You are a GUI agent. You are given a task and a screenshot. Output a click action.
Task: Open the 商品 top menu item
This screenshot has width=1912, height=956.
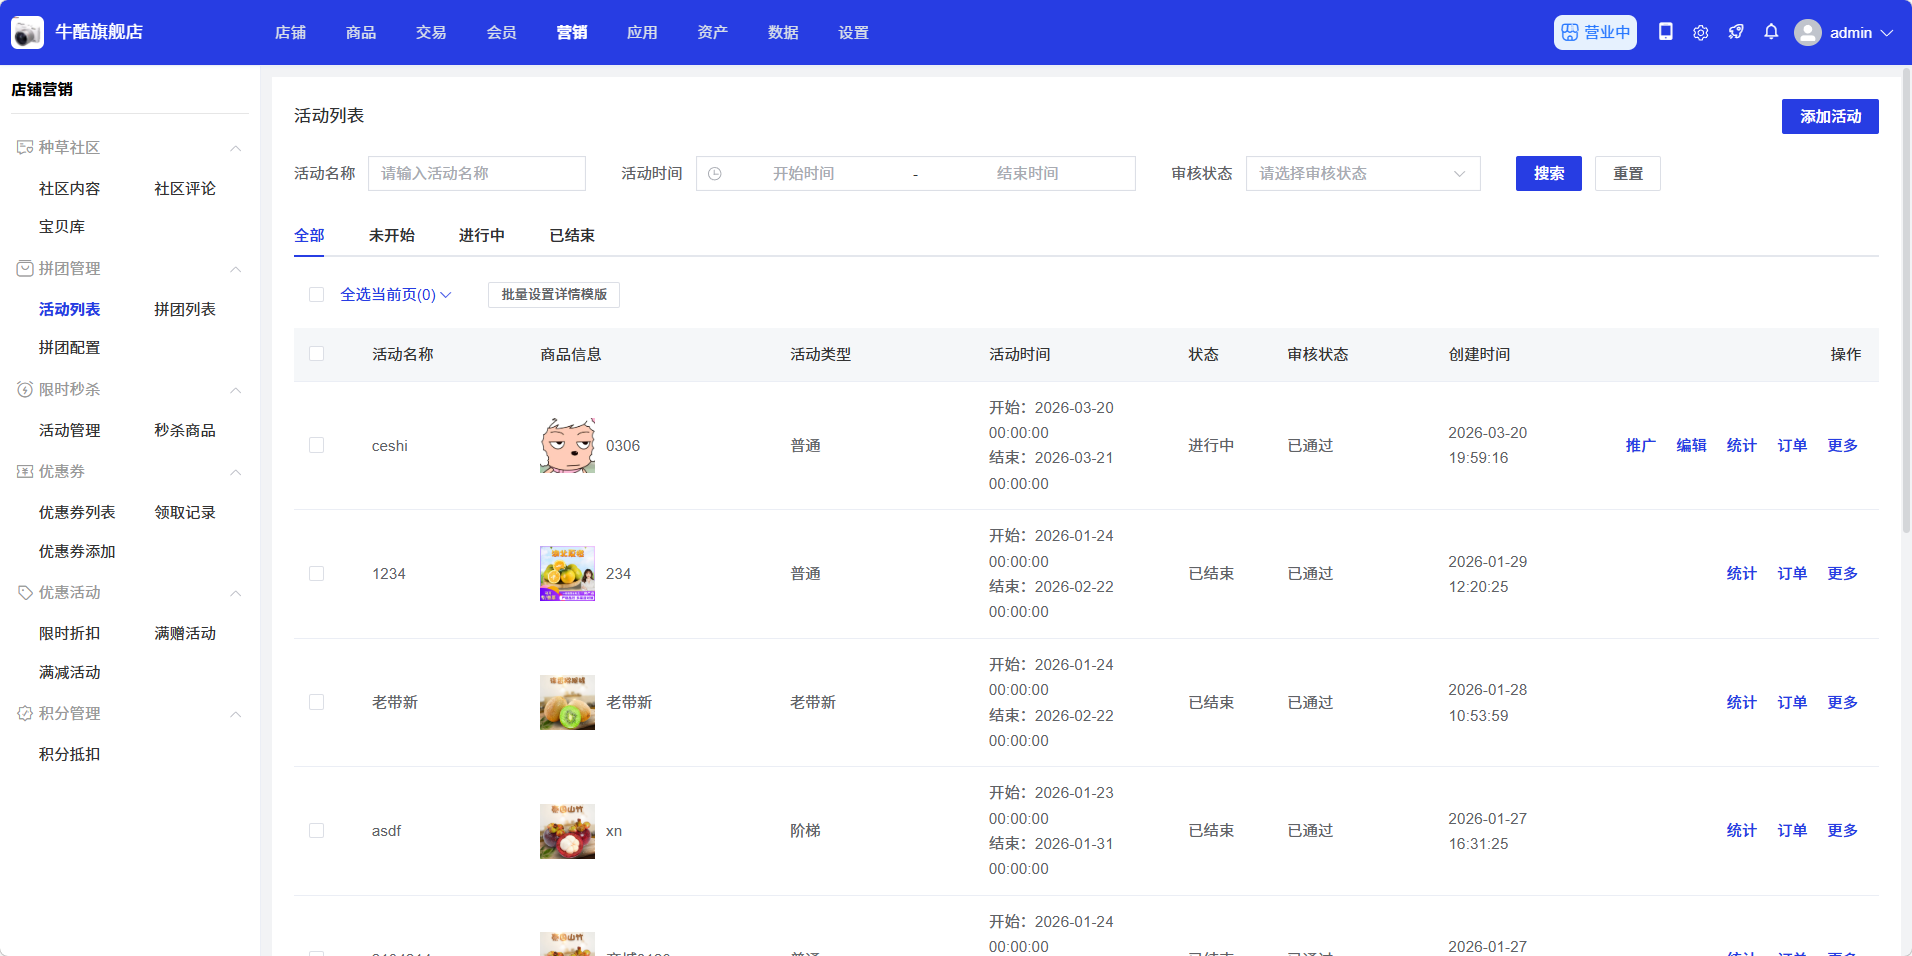(x=361, y=33)
